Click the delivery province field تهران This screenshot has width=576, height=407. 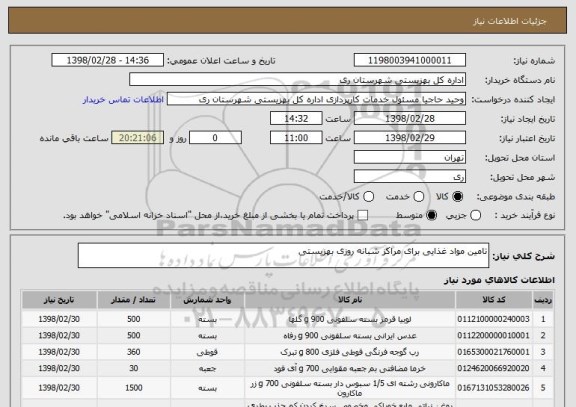[410, 158]
